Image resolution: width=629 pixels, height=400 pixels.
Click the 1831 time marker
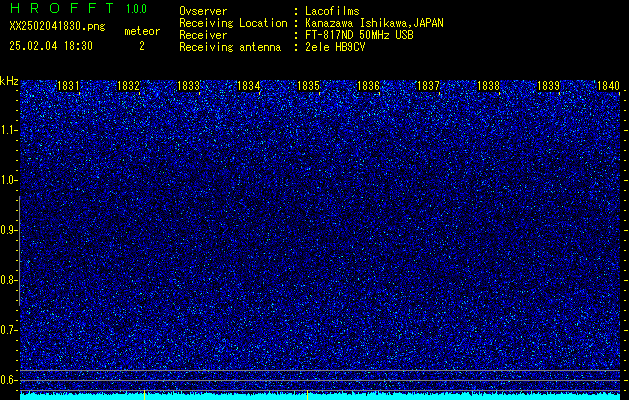68,86
